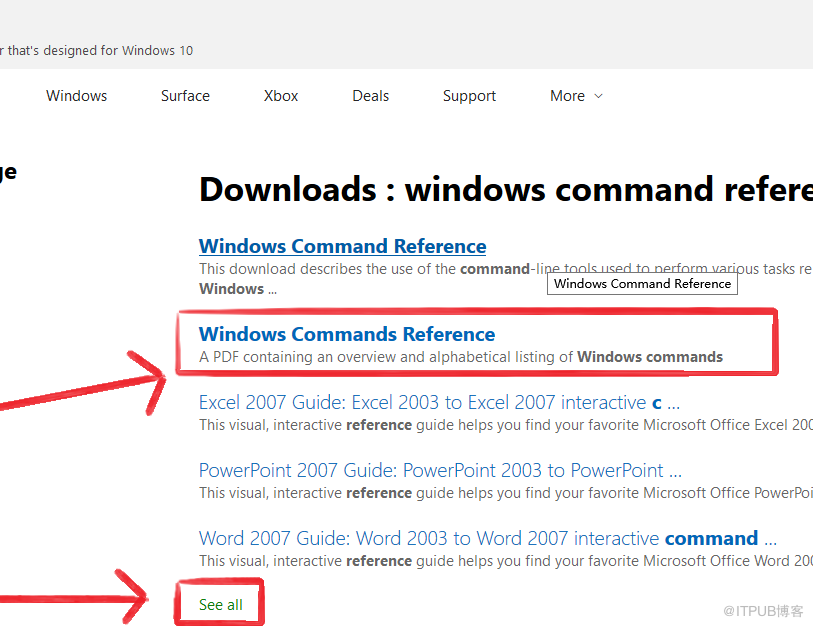Click the Word guide description text

pyautogui.click(x=506, y=561)
